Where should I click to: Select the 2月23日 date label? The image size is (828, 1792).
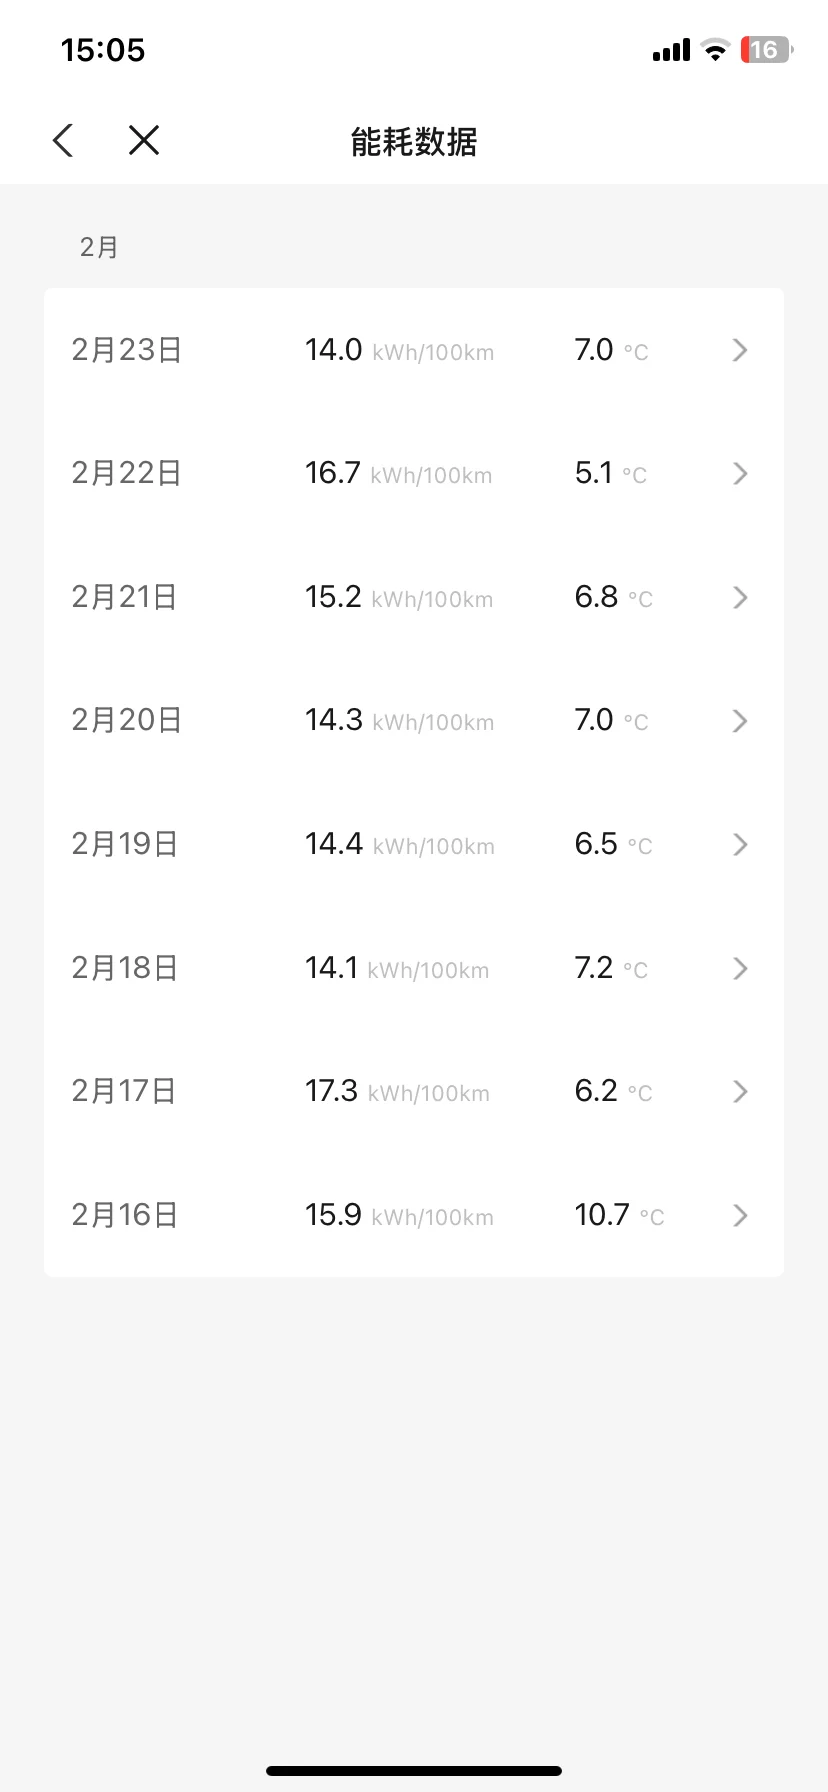click(126, 350)
